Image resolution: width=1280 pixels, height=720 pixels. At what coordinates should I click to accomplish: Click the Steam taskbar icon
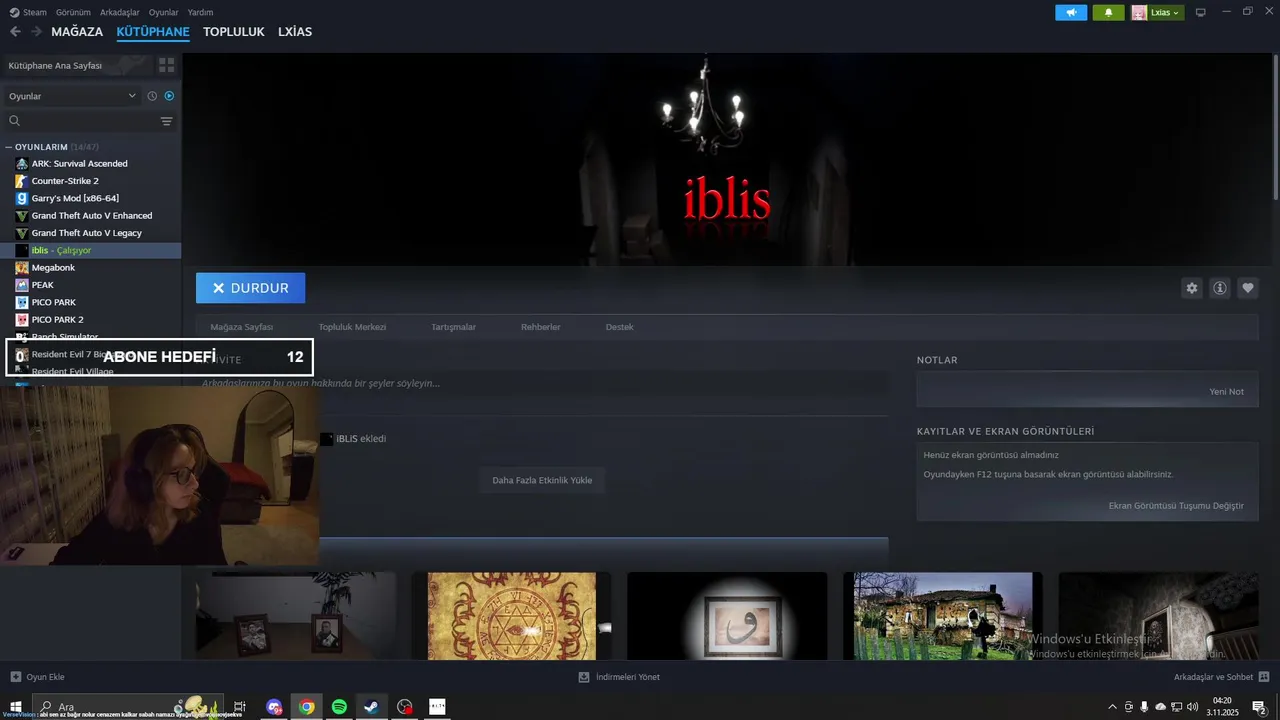tap(371, 707)
